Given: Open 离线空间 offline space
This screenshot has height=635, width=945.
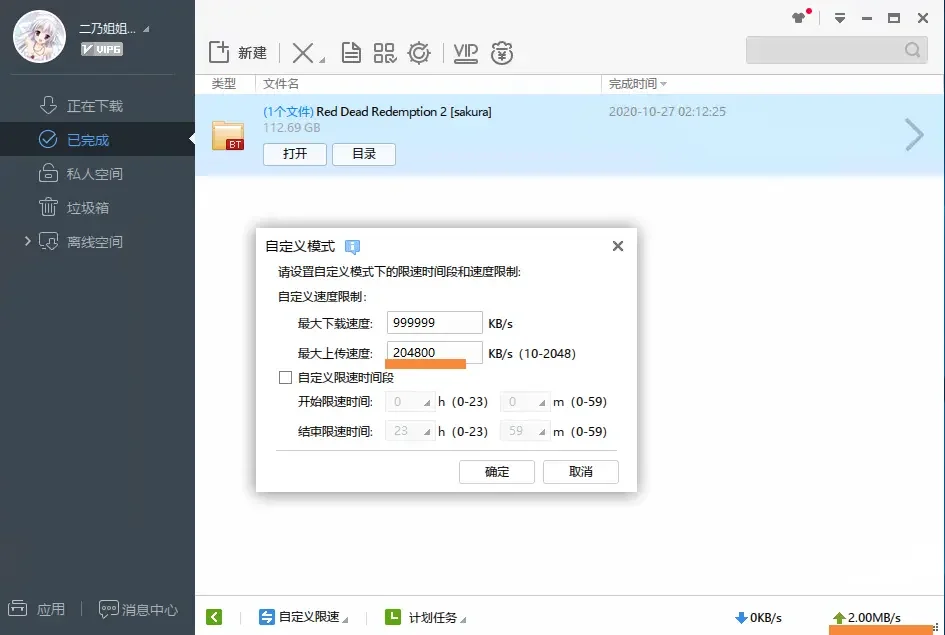Looking at the screenshot, I should tap(97, 242).
